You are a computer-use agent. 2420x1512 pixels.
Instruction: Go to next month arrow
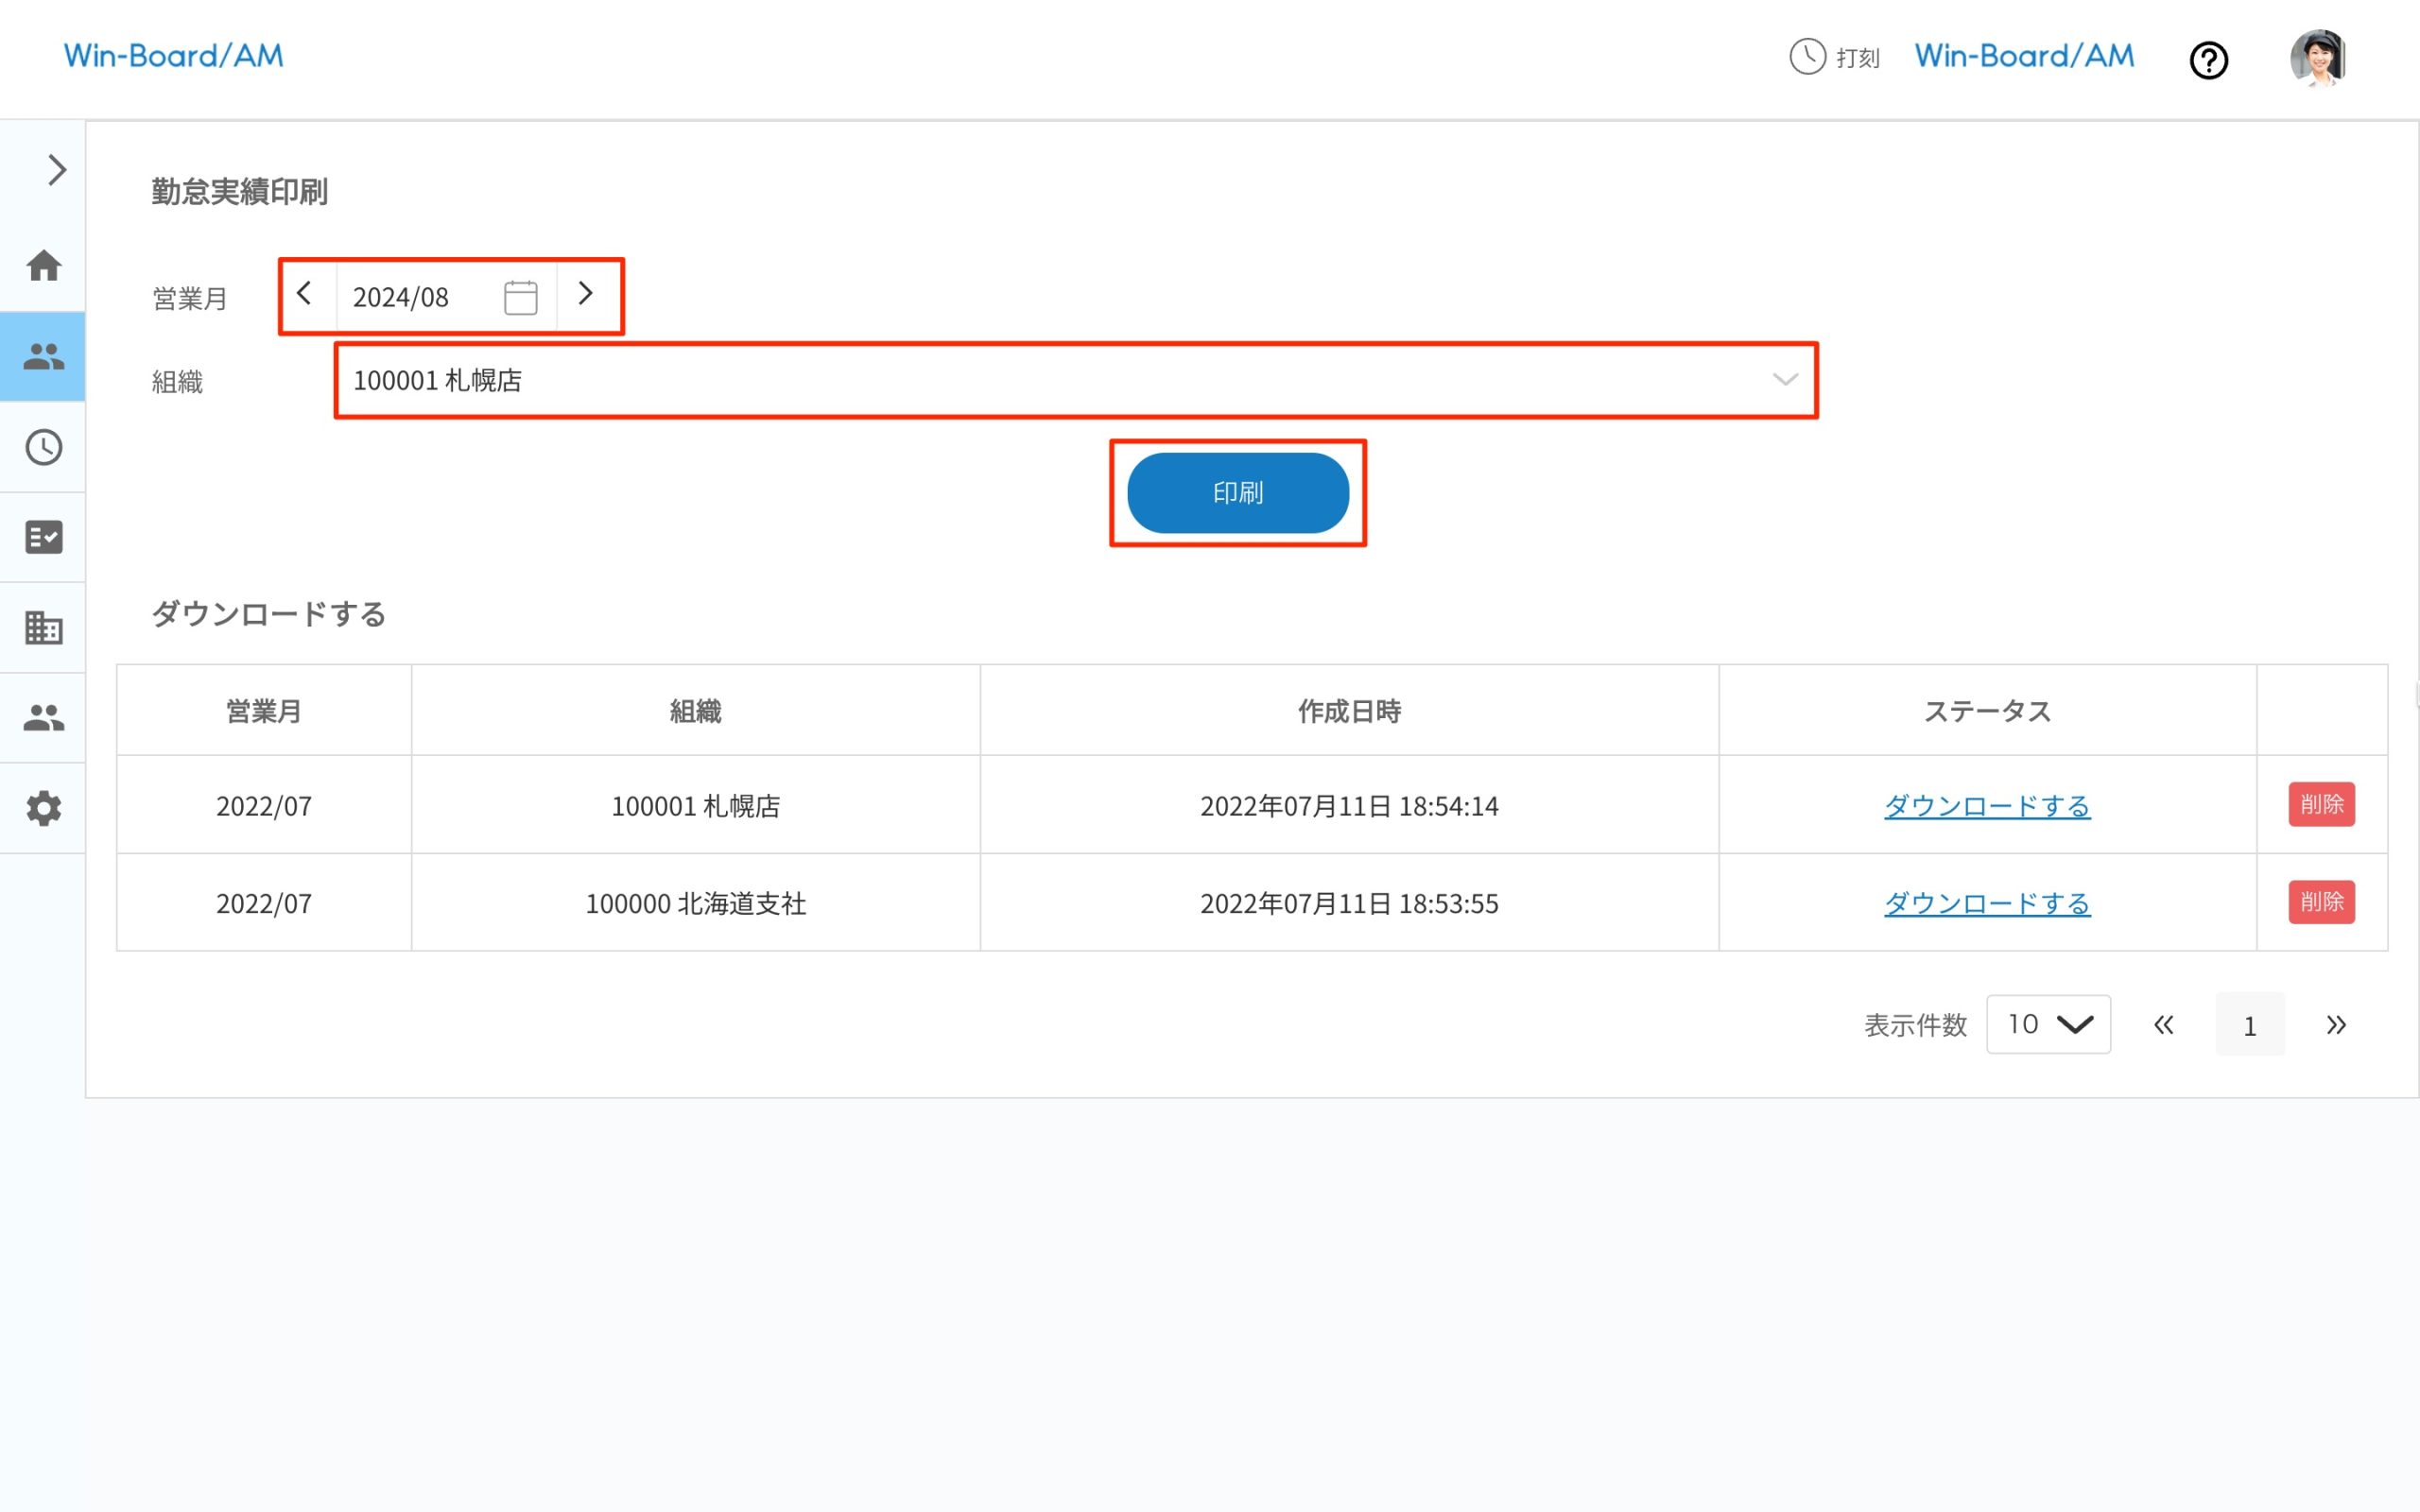tap(586, 294)
